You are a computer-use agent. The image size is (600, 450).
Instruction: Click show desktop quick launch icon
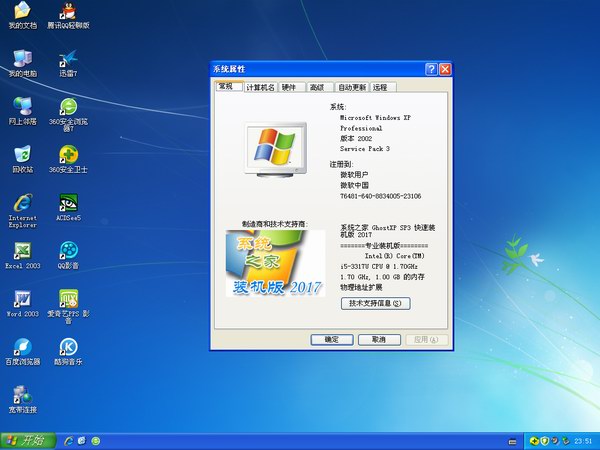click(x=82, y=441)
